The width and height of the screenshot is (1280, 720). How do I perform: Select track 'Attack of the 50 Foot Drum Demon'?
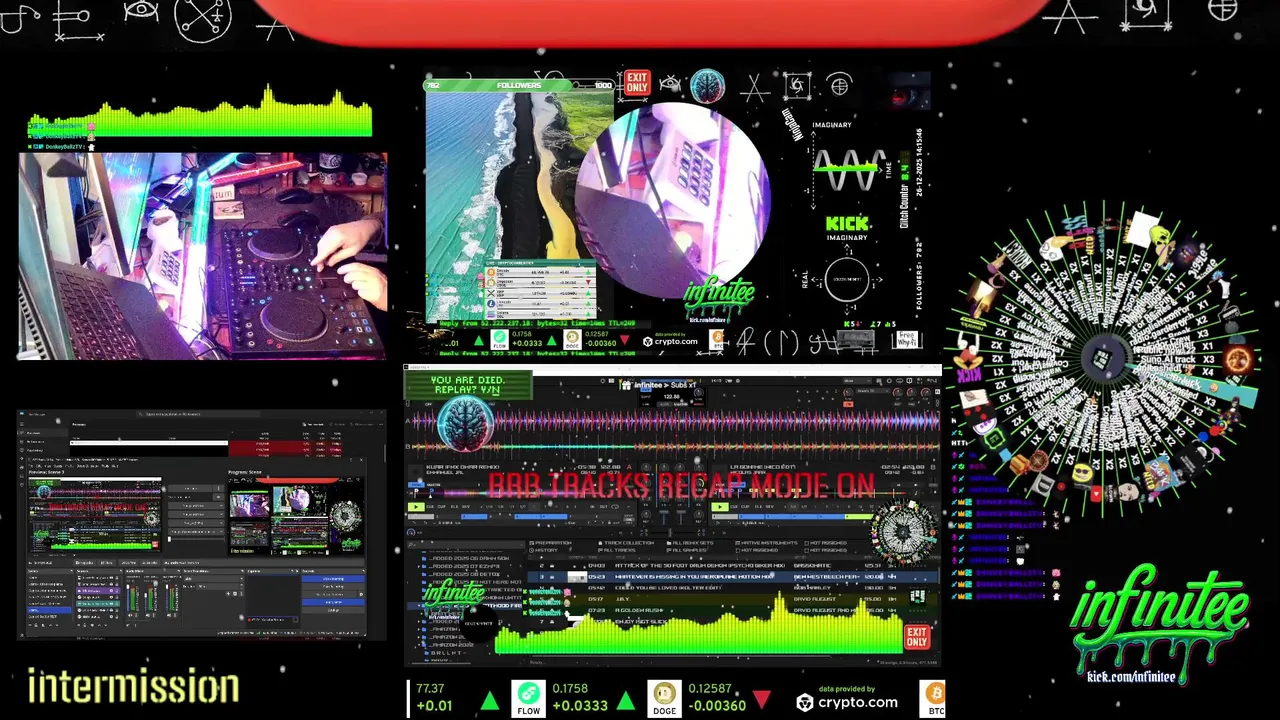(x=732, y=566)
